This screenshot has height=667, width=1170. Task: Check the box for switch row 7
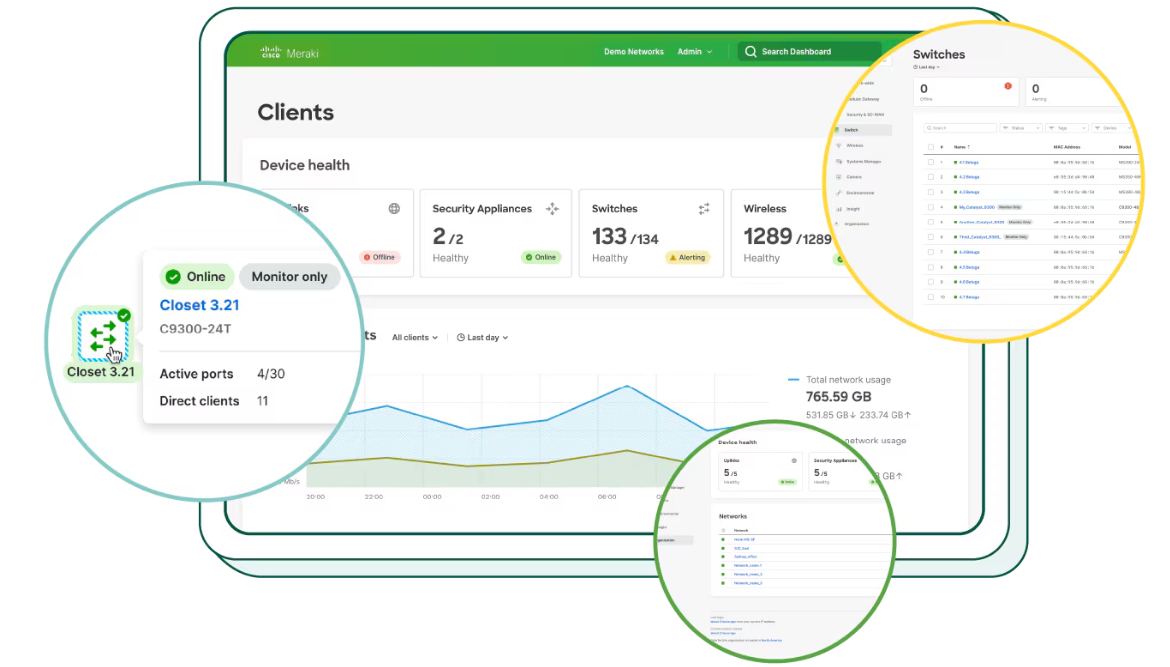click(x=930, y=251)
